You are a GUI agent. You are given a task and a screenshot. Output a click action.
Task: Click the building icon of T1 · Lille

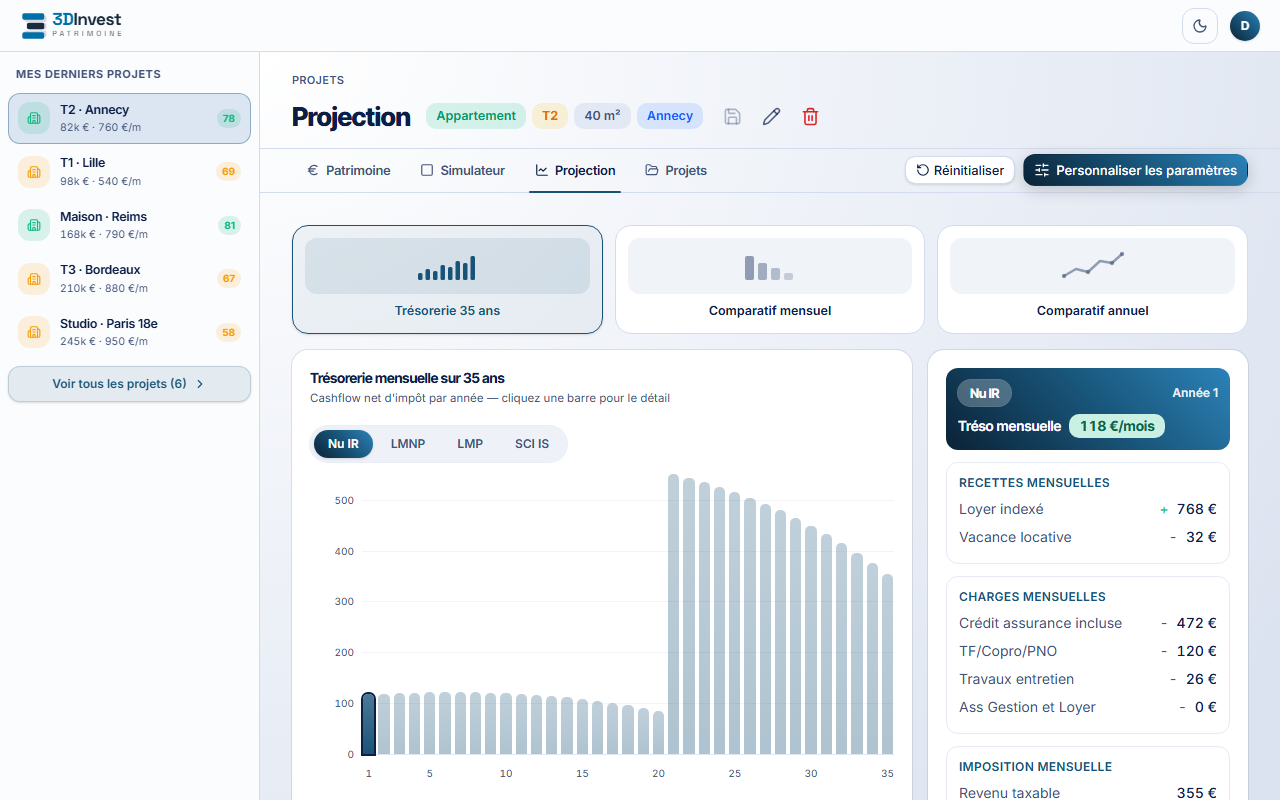tap(34, 172)
